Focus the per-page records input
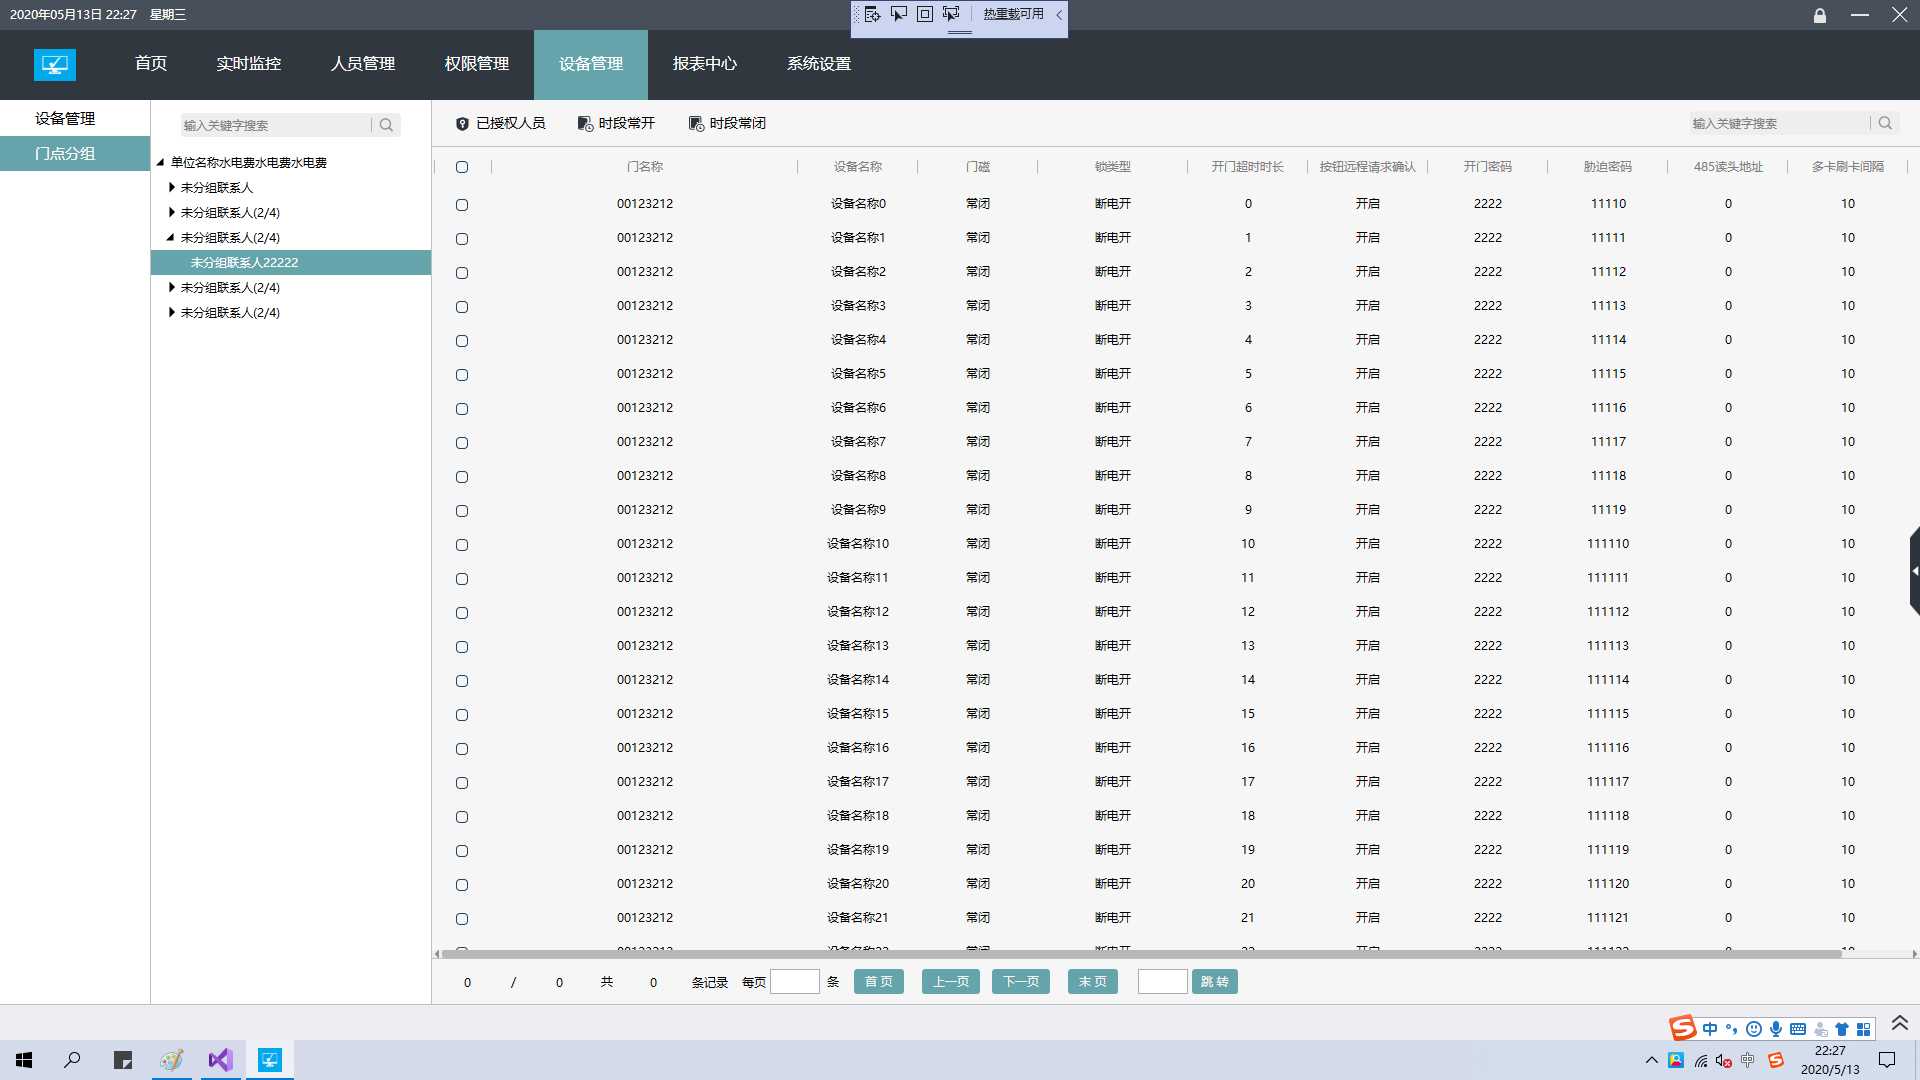Screen dimensions: 1920x1080 (x=795, y=982)
